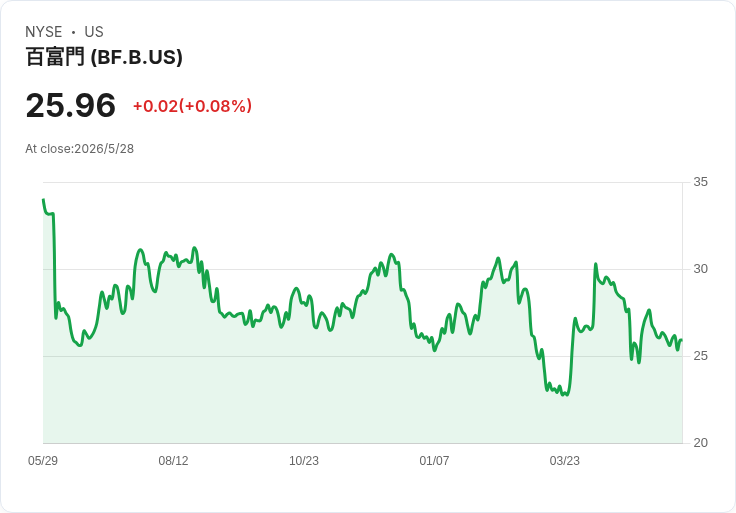Click the 01/07 date axis label

tap(434, 460)
